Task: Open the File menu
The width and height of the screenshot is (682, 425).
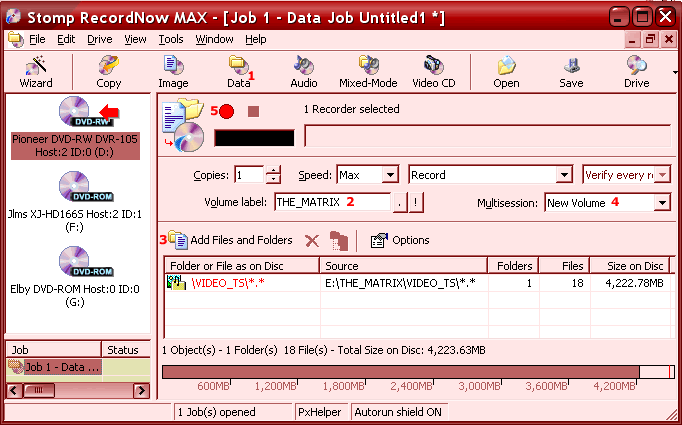Action: 37,40
